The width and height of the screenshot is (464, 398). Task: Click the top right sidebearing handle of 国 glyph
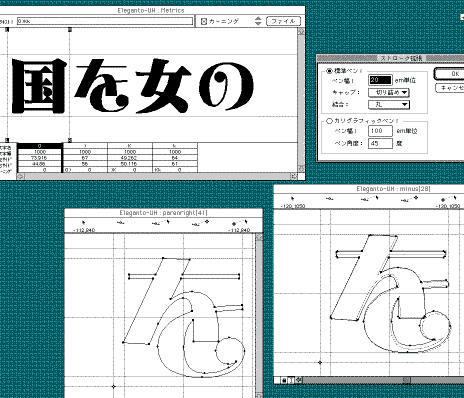[70, 30]
